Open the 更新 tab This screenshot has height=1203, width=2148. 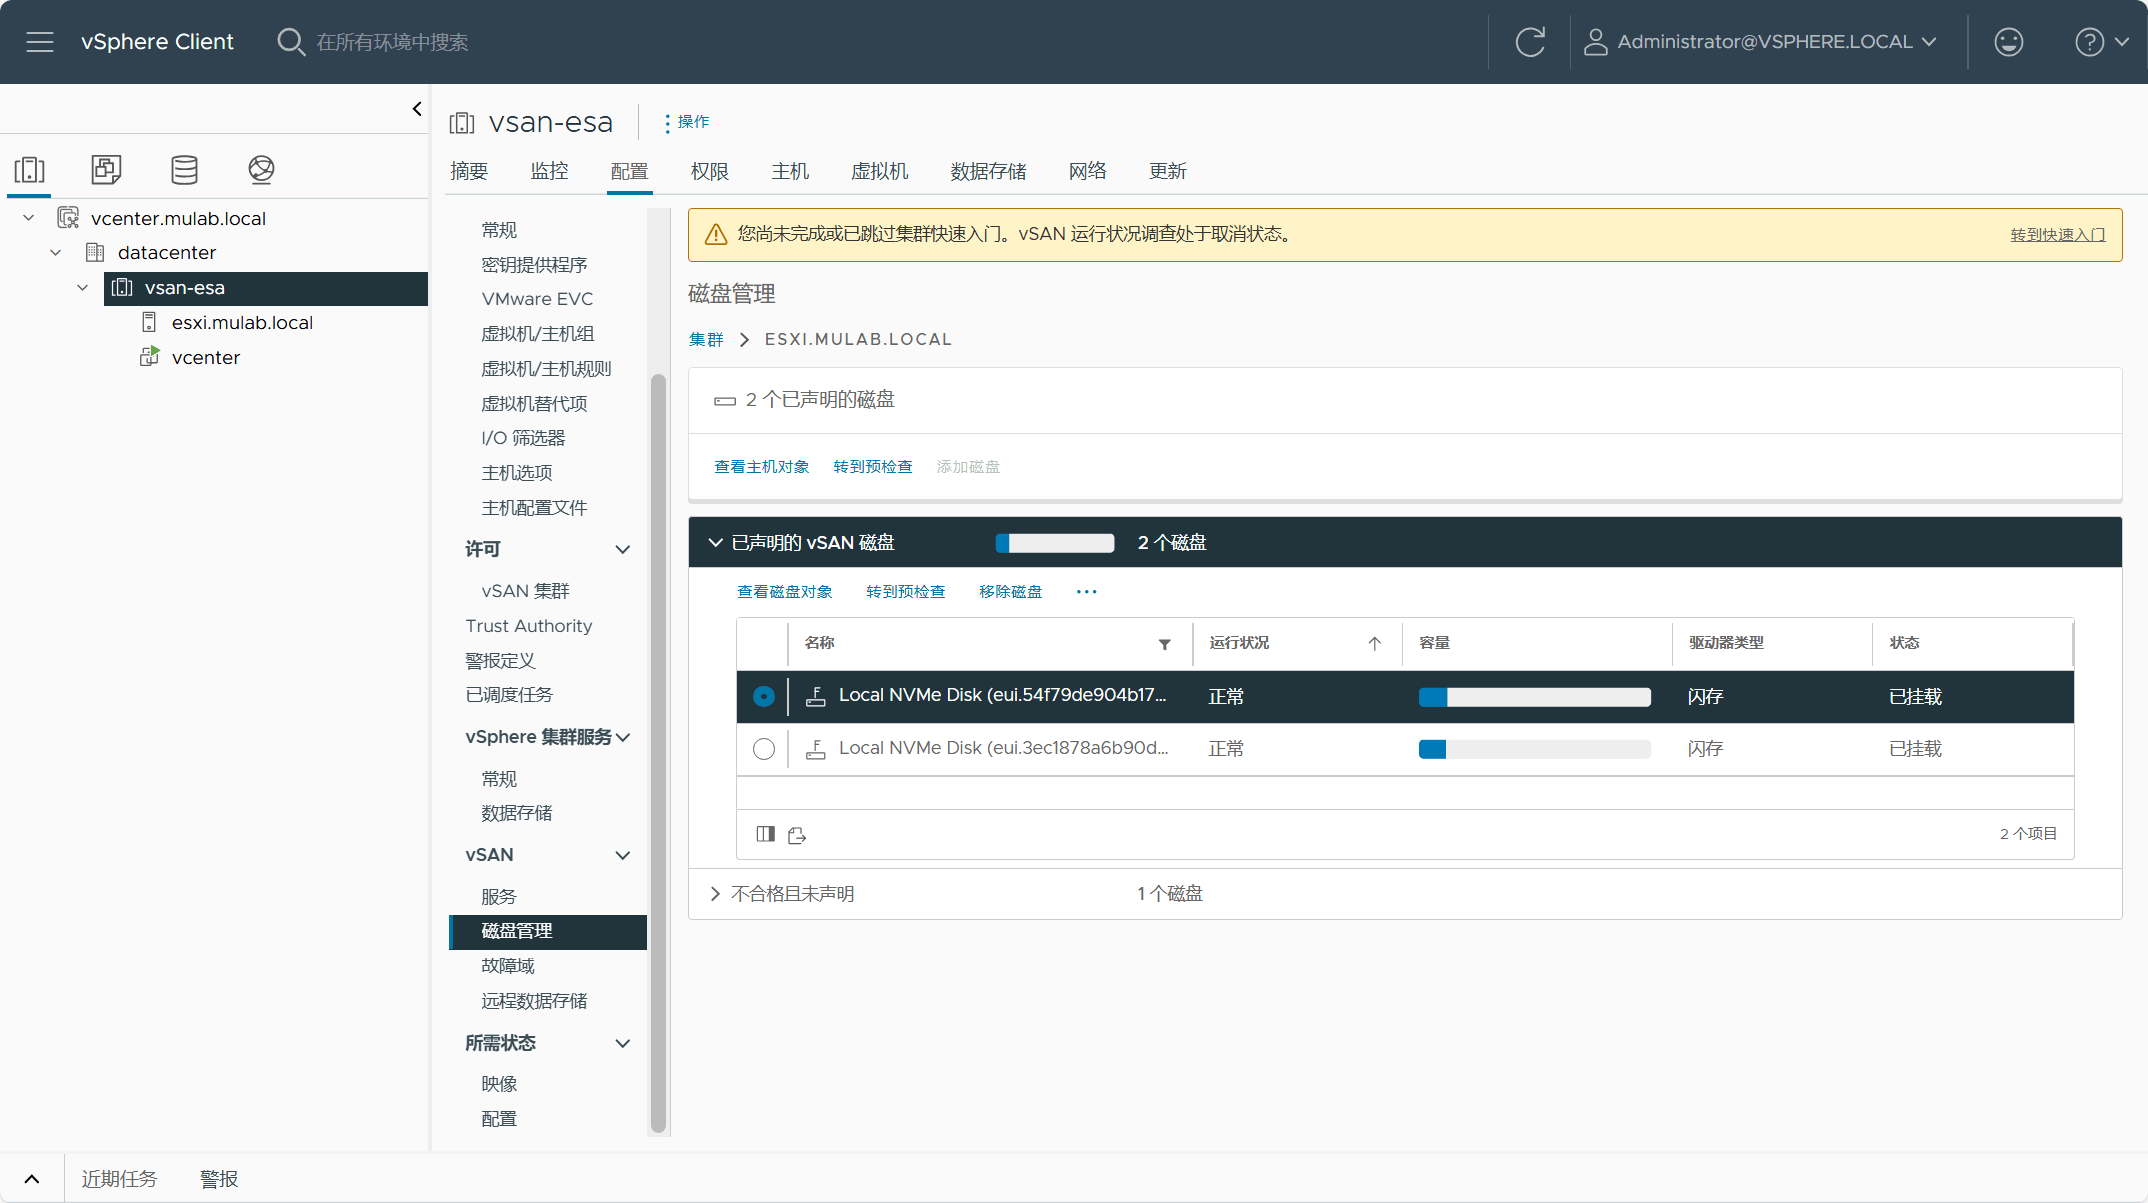click(1168, 171)
